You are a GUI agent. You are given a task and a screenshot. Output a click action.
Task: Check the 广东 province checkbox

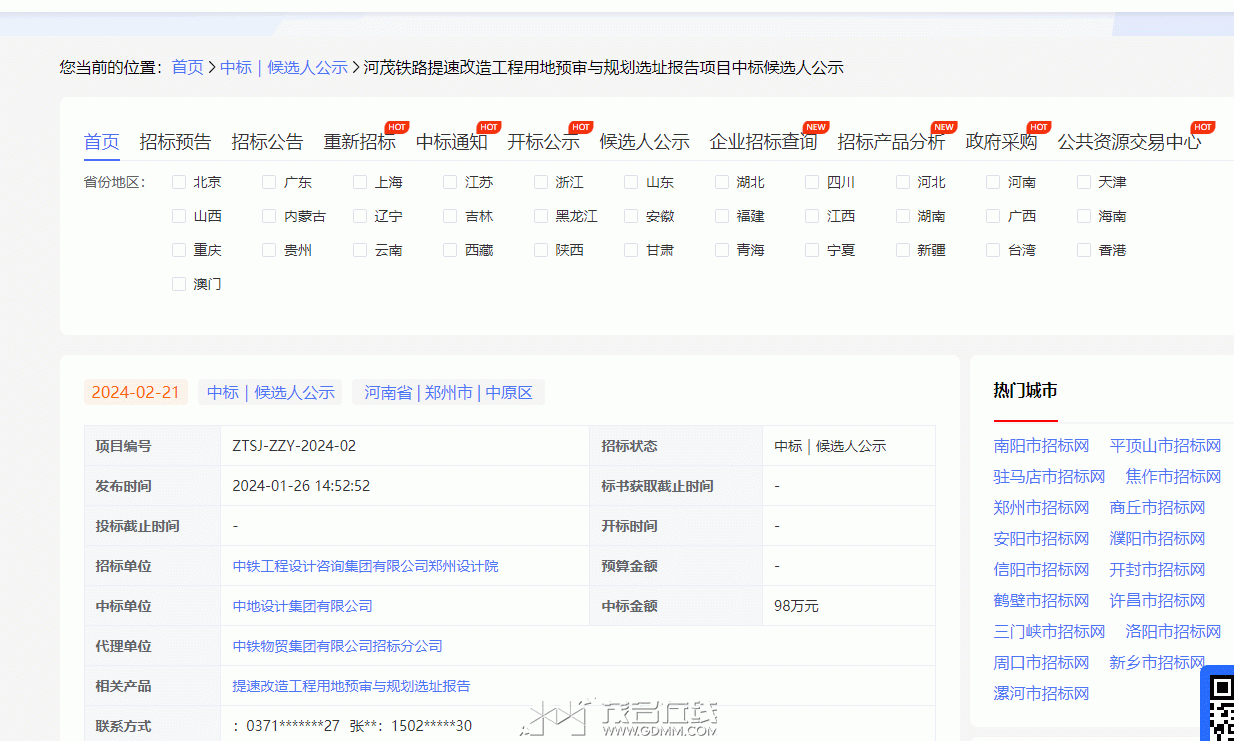click(x=269, y=182)
